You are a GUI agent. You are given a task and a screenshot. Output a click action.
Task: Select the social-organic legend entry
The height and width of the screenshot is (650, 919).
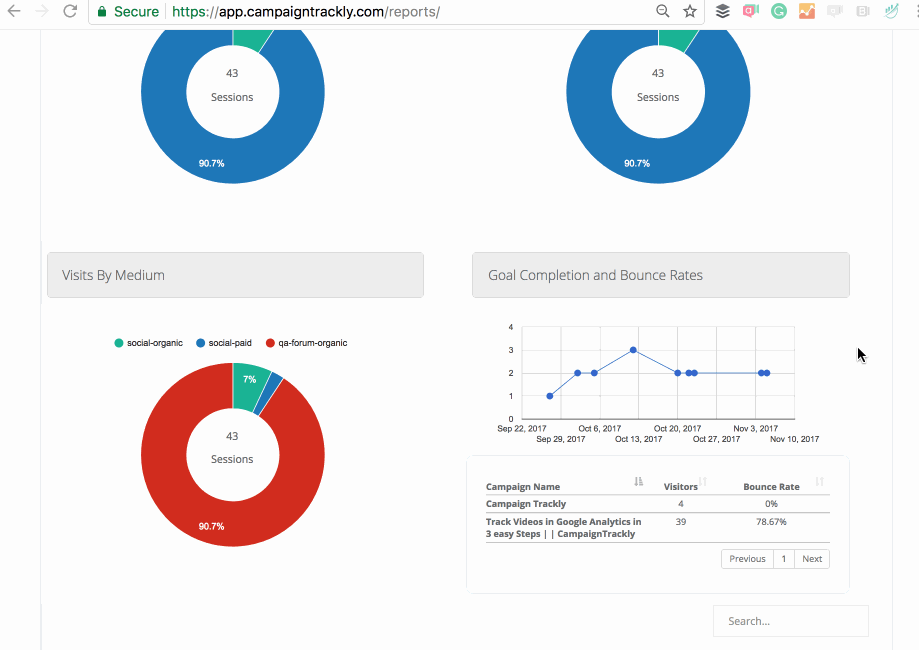(x=150, y=342)
